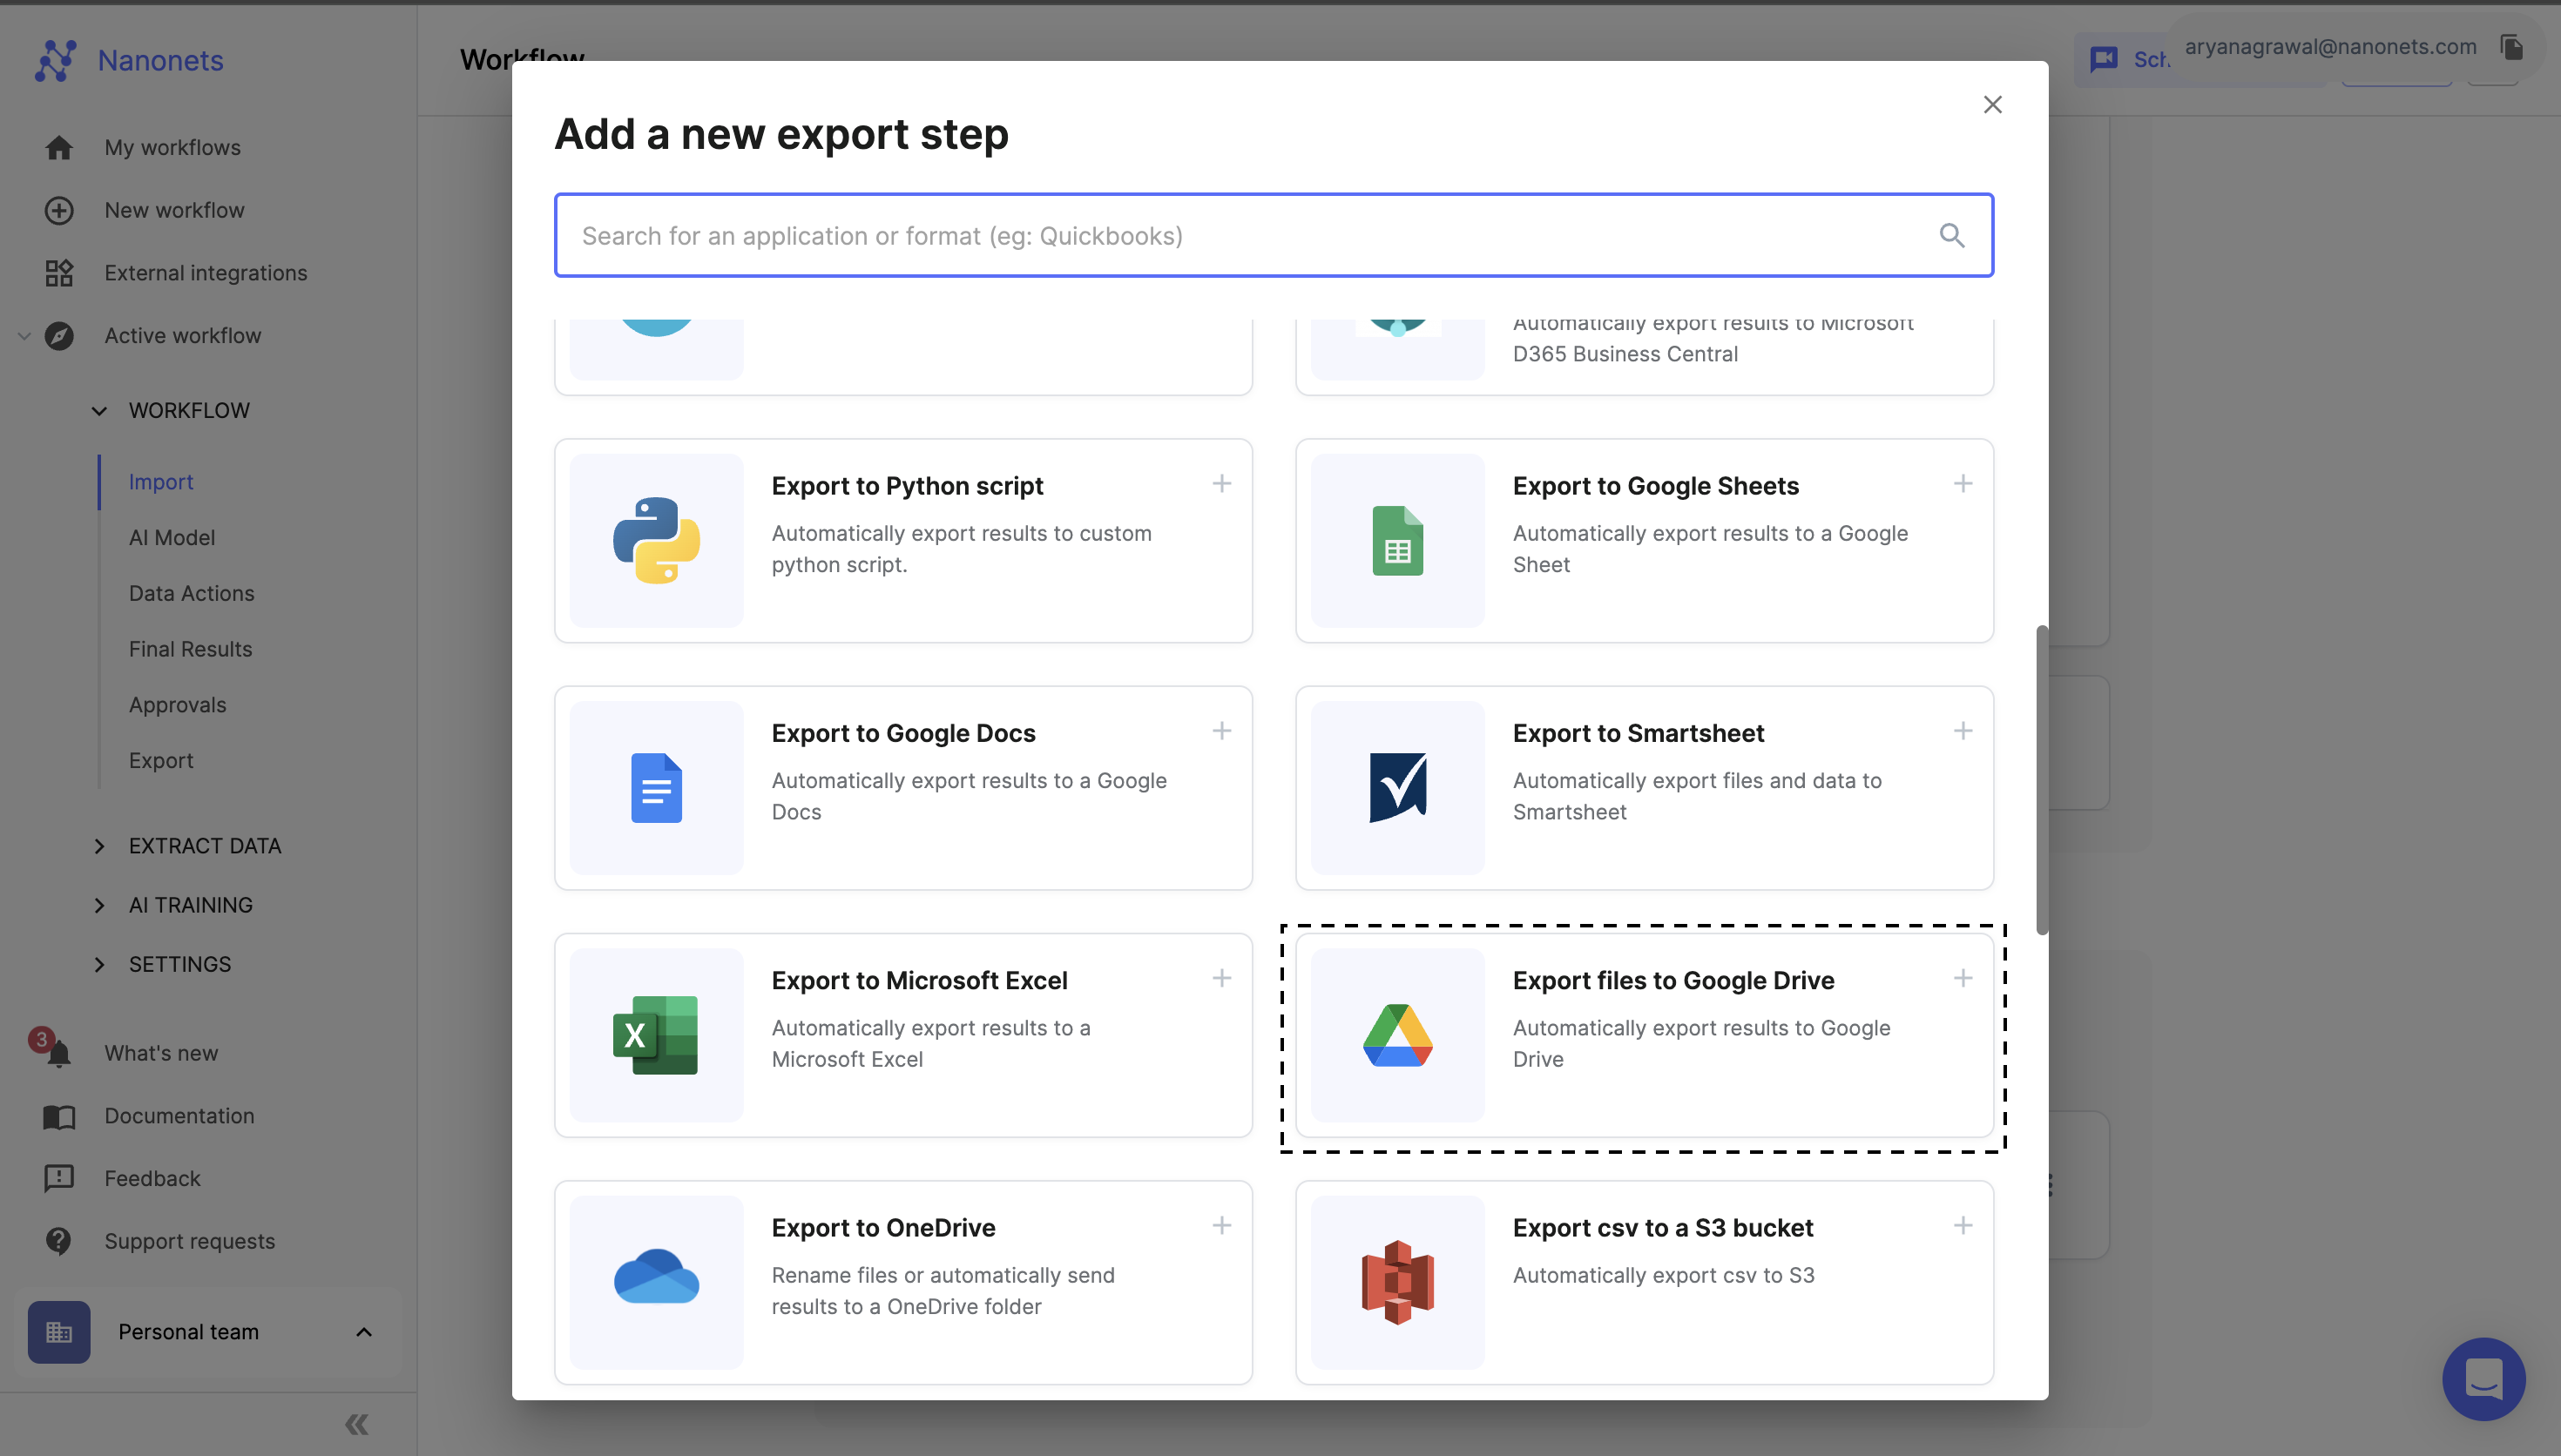Click the dialog vertical scrollbar thumb

pos(2042,780)
